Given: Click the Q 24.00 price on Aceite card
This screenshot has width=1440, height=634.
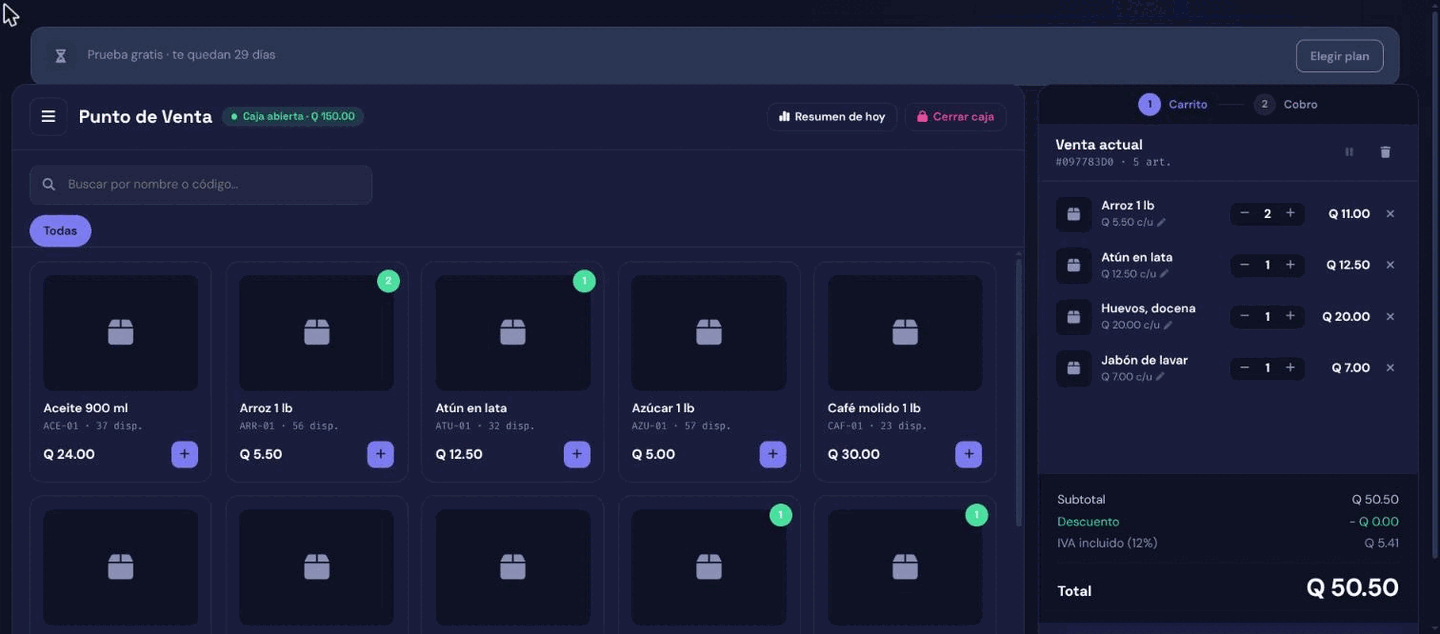Looking at the screenshot, I should (x=69, y=454).
